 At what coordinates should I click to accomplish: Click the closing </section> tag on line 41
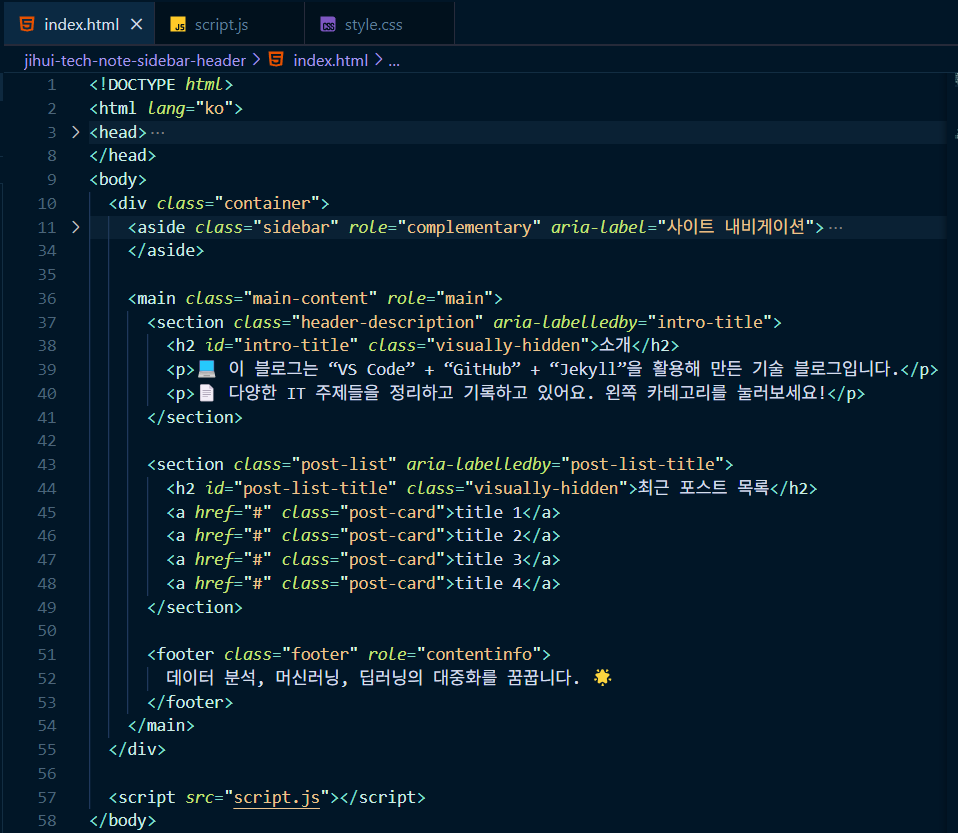pyautogui.click(x=195, y=417)
